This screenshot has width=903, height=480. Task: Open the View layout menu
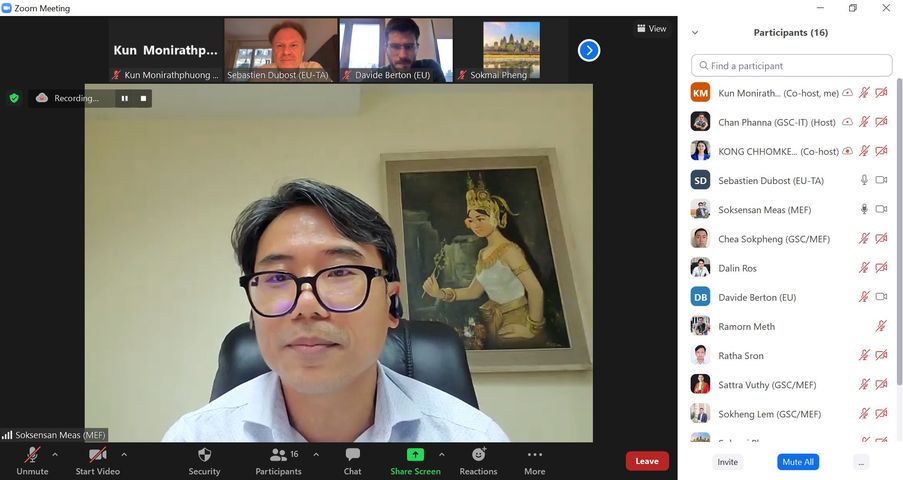[x=652, y=29]
